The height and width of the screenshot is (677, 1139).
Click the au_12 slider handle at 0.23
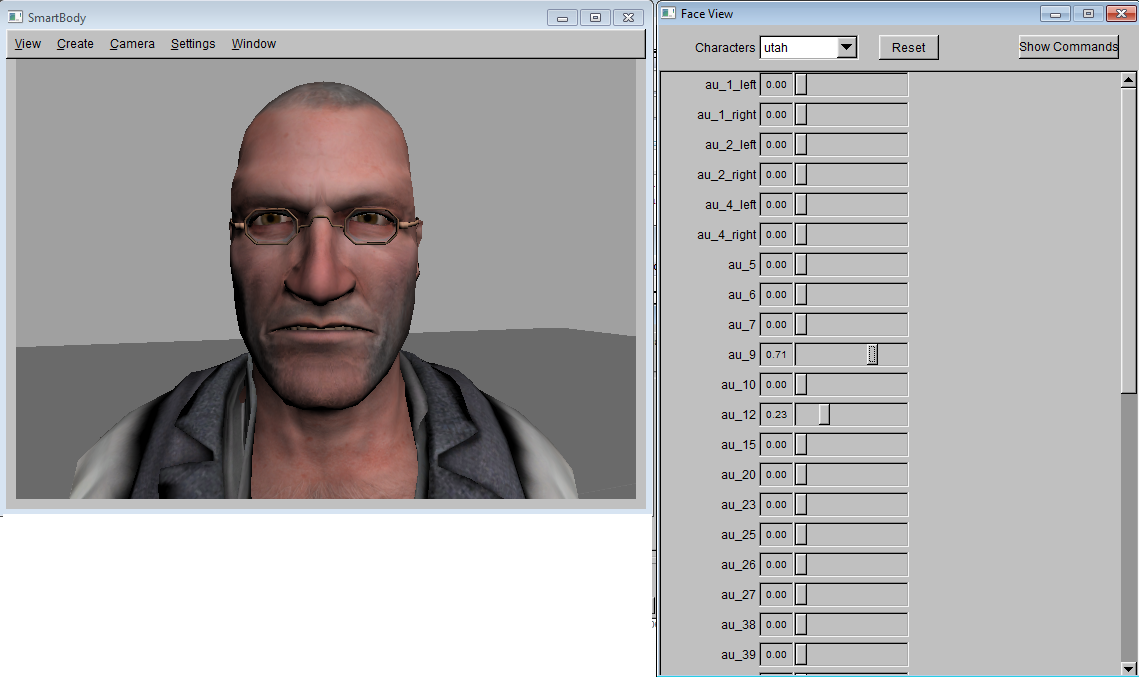point(824,414)
